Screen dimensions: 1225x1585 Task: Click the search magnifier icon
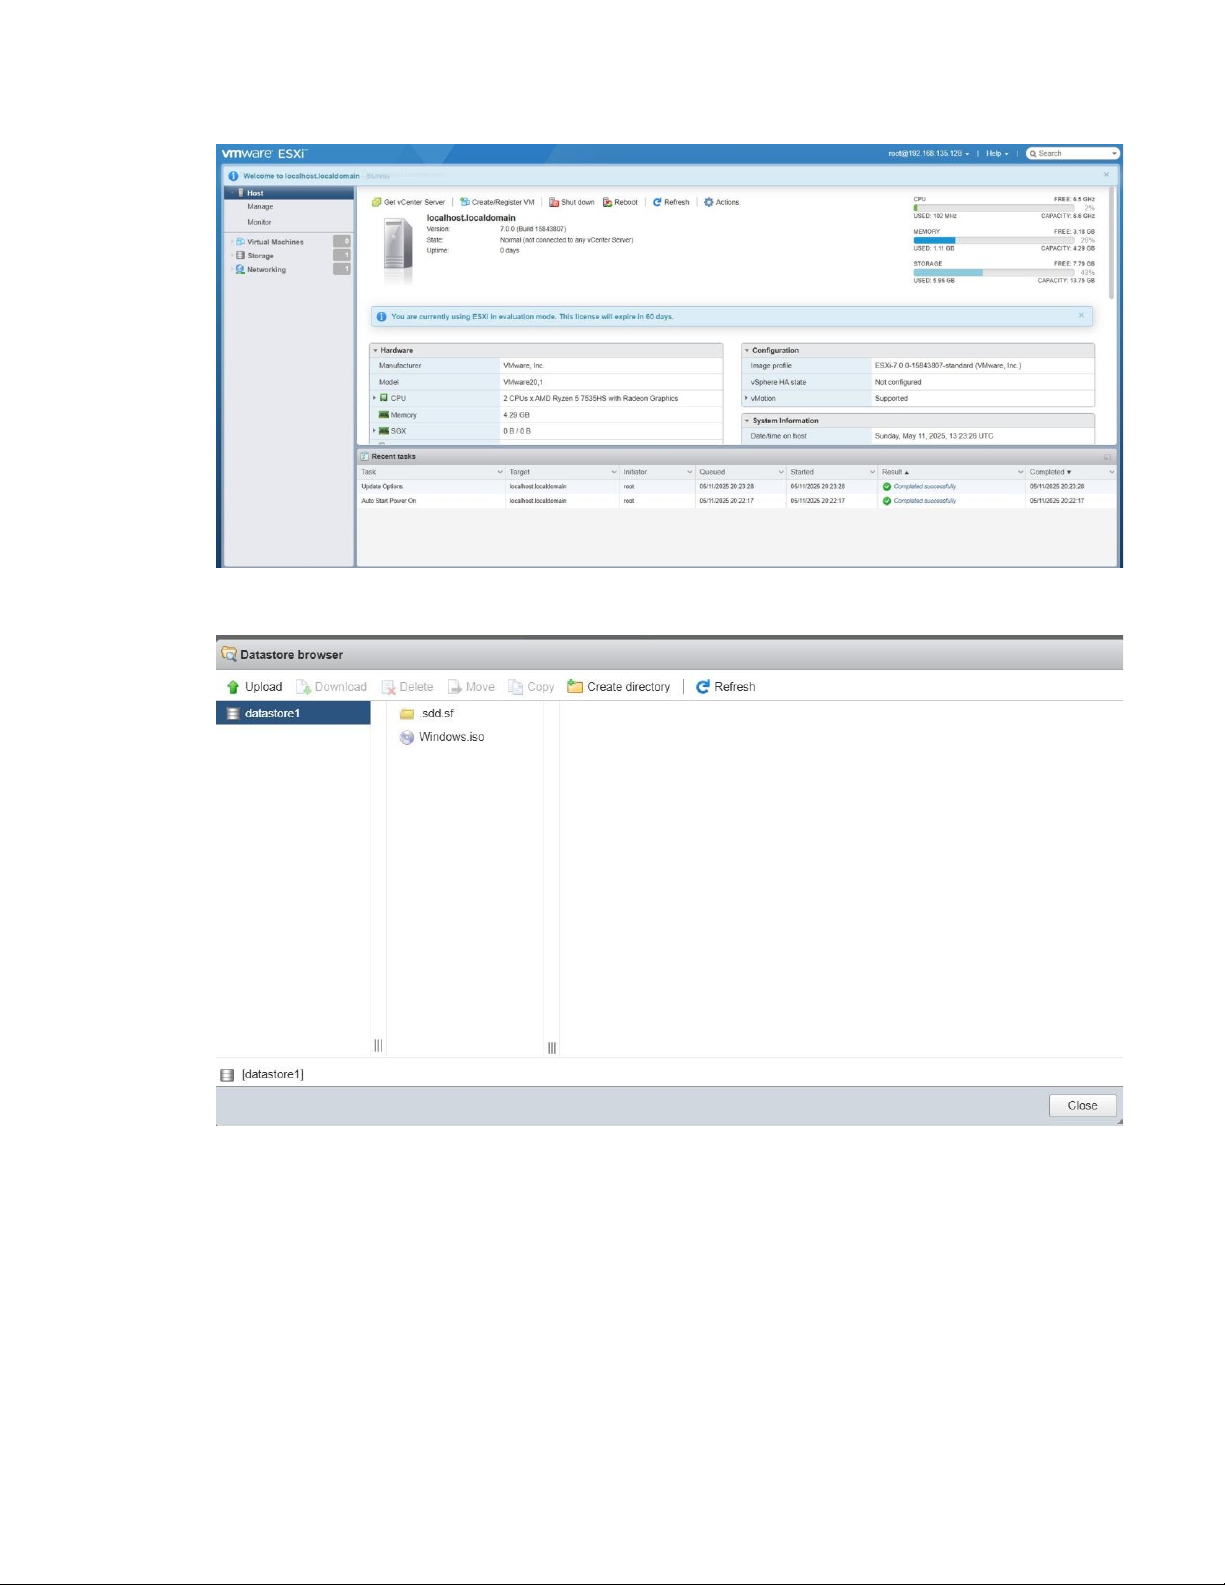(1033, 154)
